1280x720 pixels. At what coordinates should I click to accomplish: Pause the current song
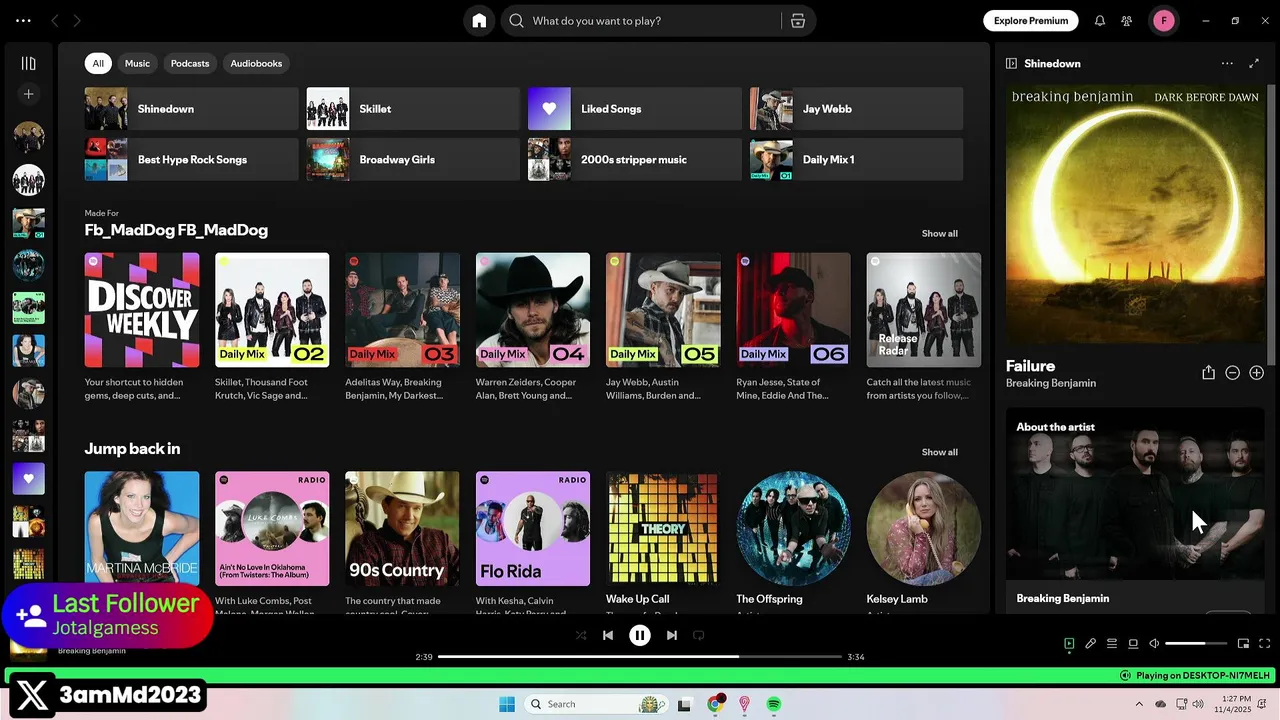[640, 635]
